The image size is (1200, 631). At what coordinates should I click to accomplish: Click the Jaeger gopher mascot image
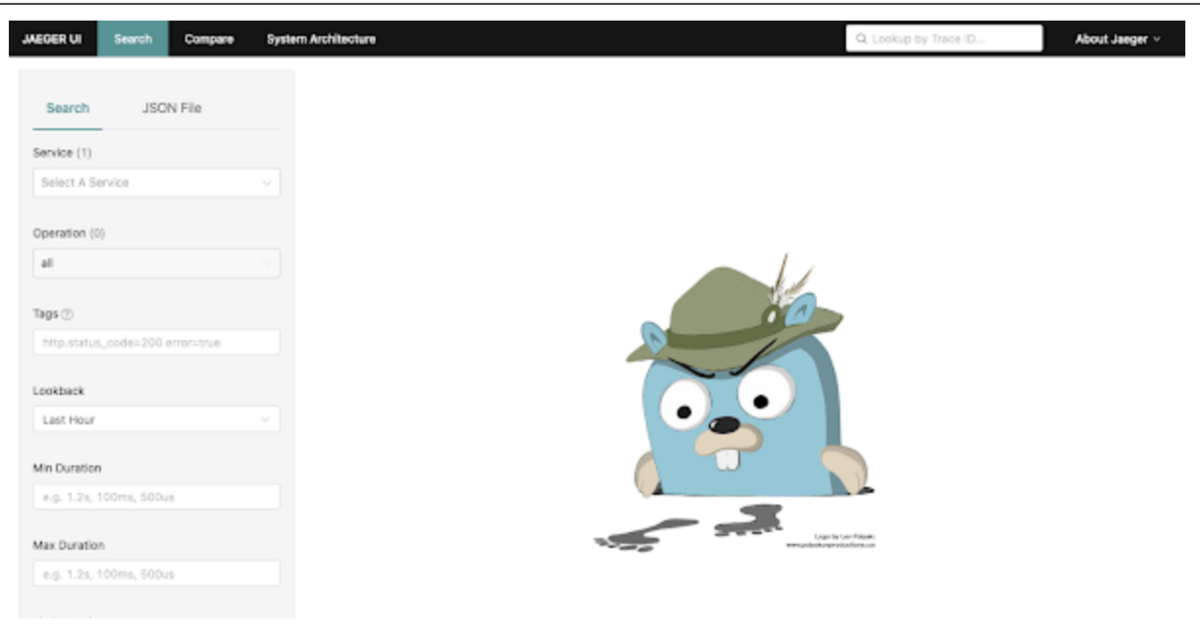(736, 402)
